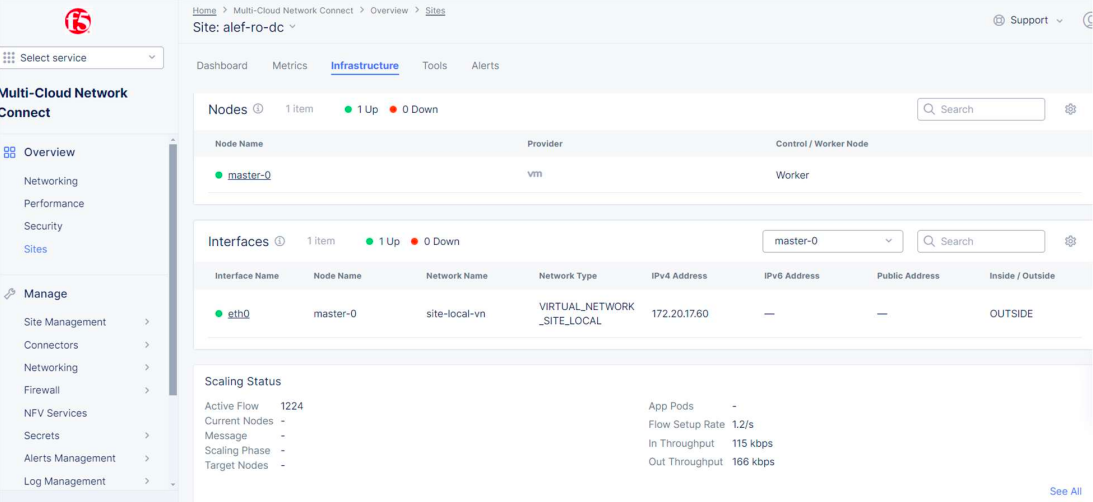Focus the Nodes search field
This screenshot has width=1093, height=502.
coord(981,109)
